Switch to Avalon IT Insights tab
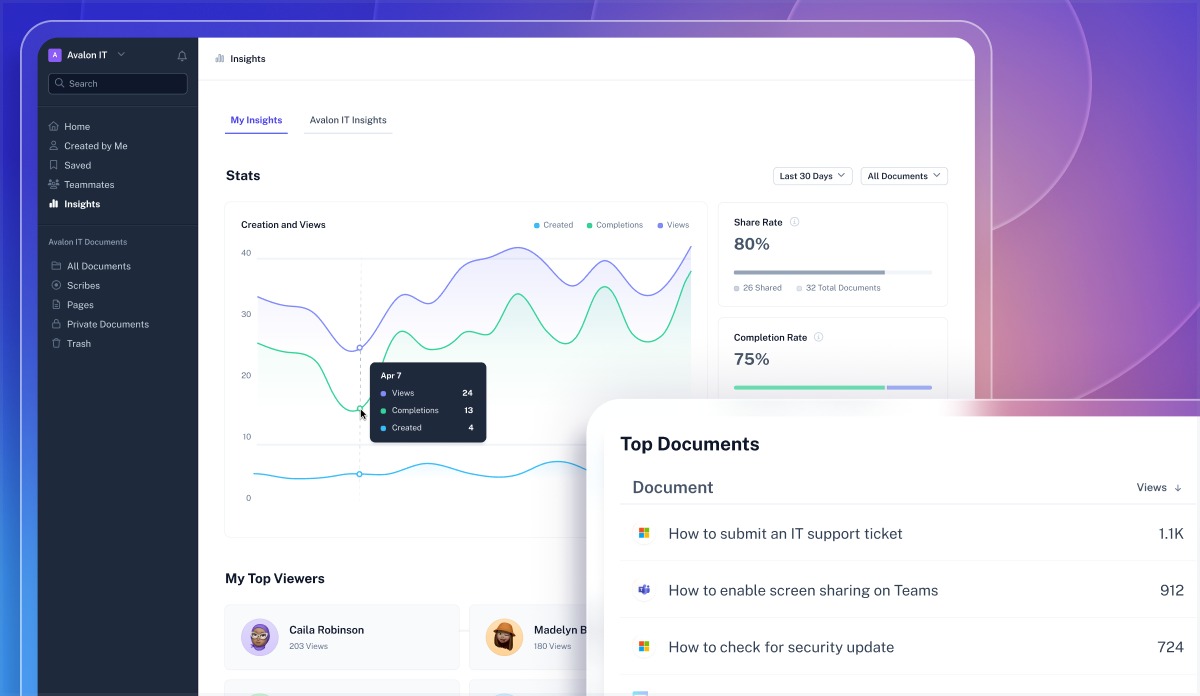This screenshot has width=1200, height=696. 348,120
